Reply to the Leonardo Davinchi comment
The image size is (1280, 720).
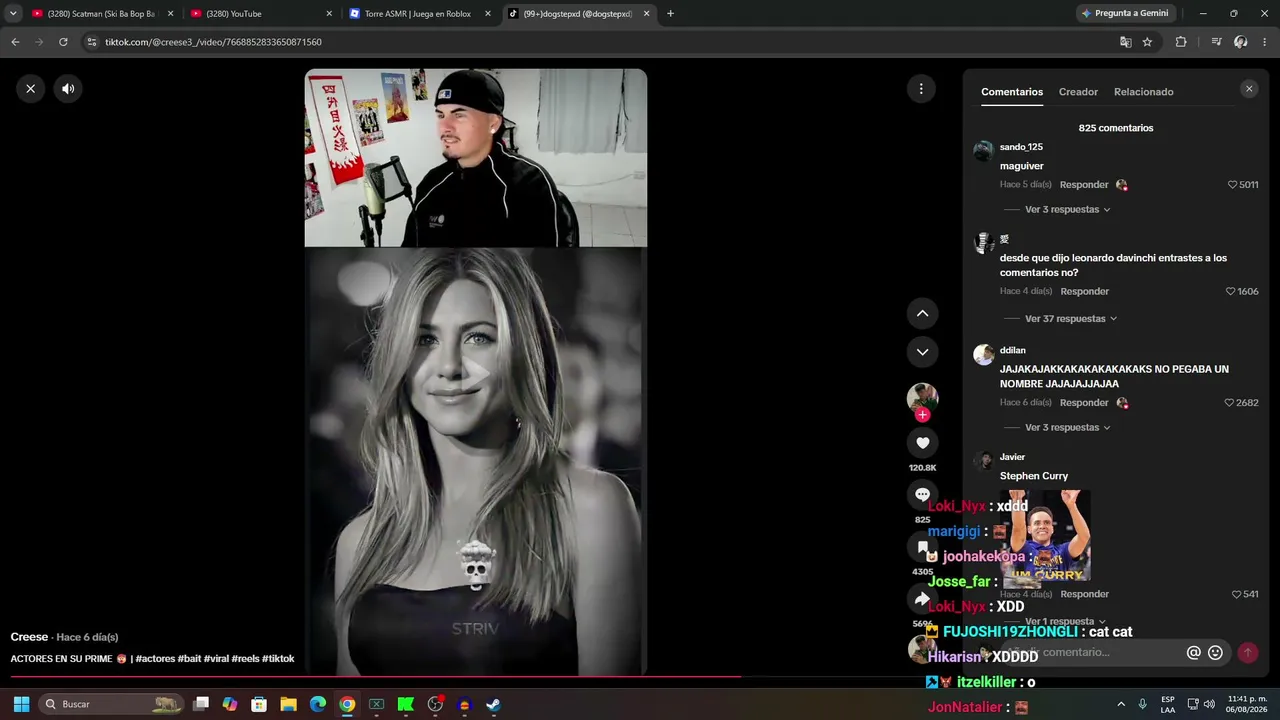click(x=1084, y=292)
